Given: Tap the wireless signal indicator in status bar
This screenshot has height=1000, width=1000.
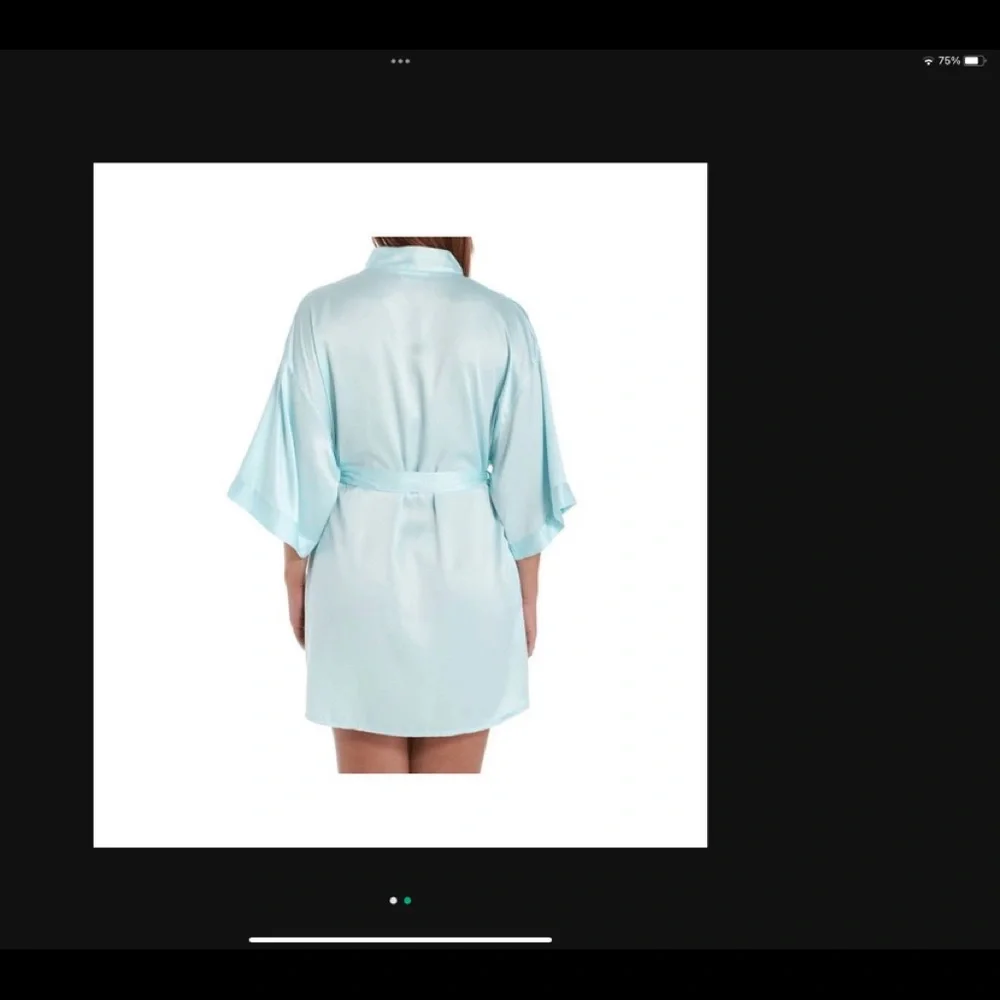Looking at the screenshot, I should (929, 61).
